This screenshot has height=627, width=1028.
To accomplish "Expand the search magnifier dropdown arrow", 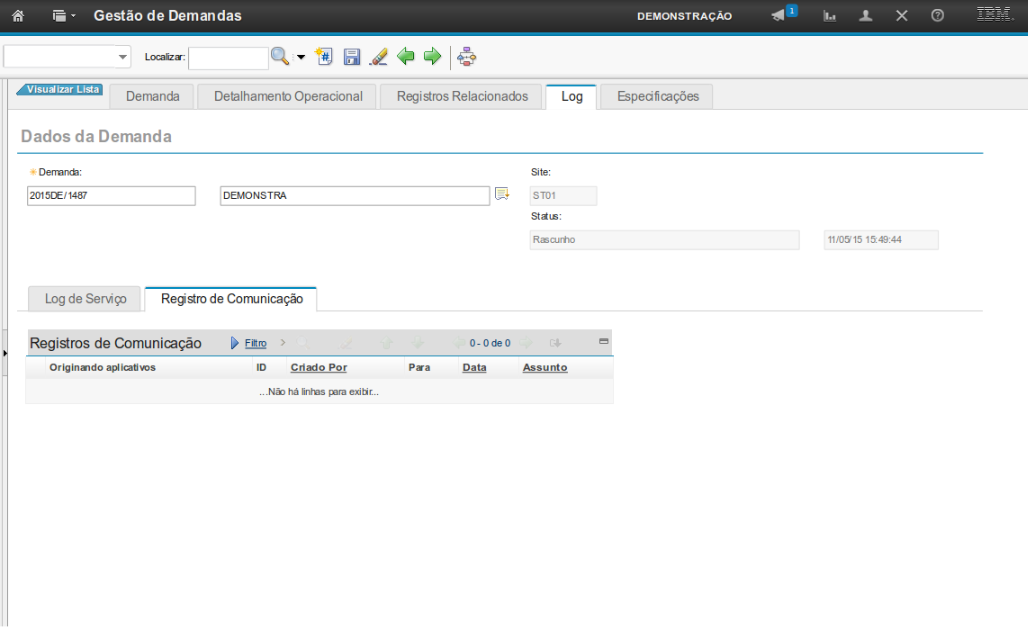I will [x=301, y=57].
